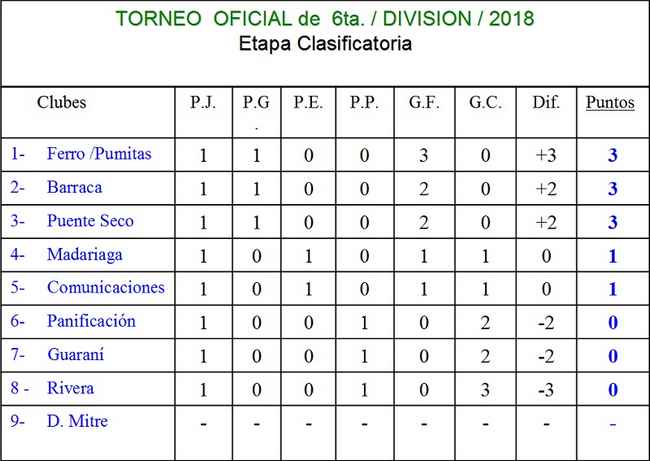This screenshot has height=461, width=650.
Task: Click the Clubes column header
Action: [x=62, y=103]
